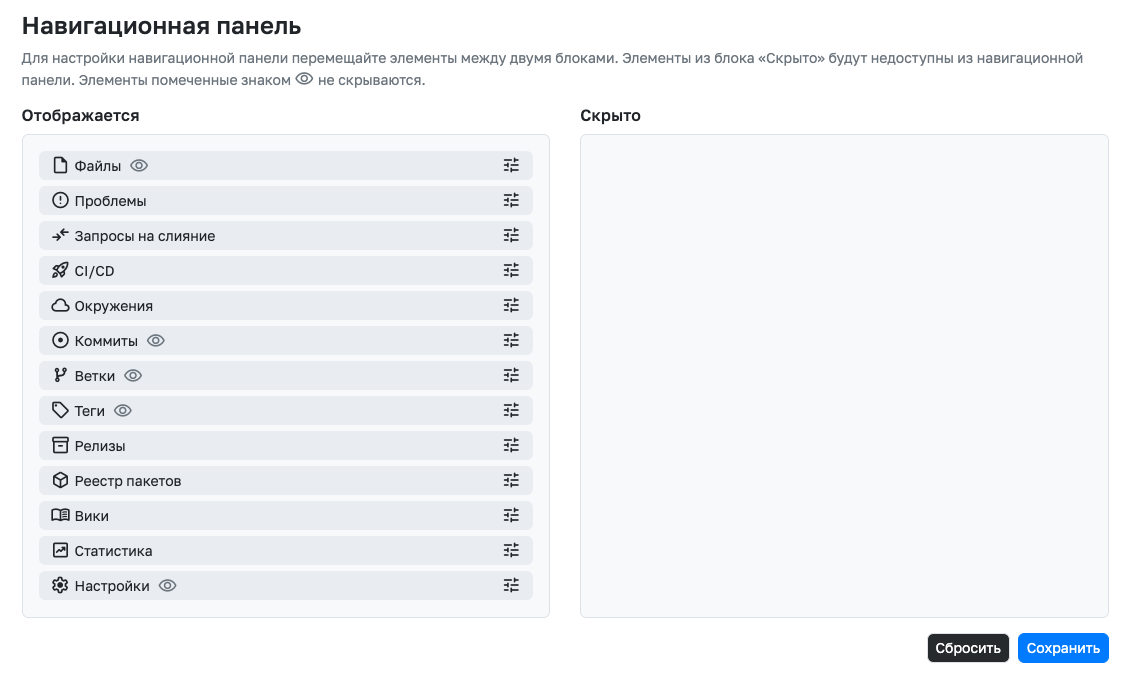Screen dimensions: 1124x678
Task: Click the branch icon beside Ветки
Action: click(x=60, y=376)
